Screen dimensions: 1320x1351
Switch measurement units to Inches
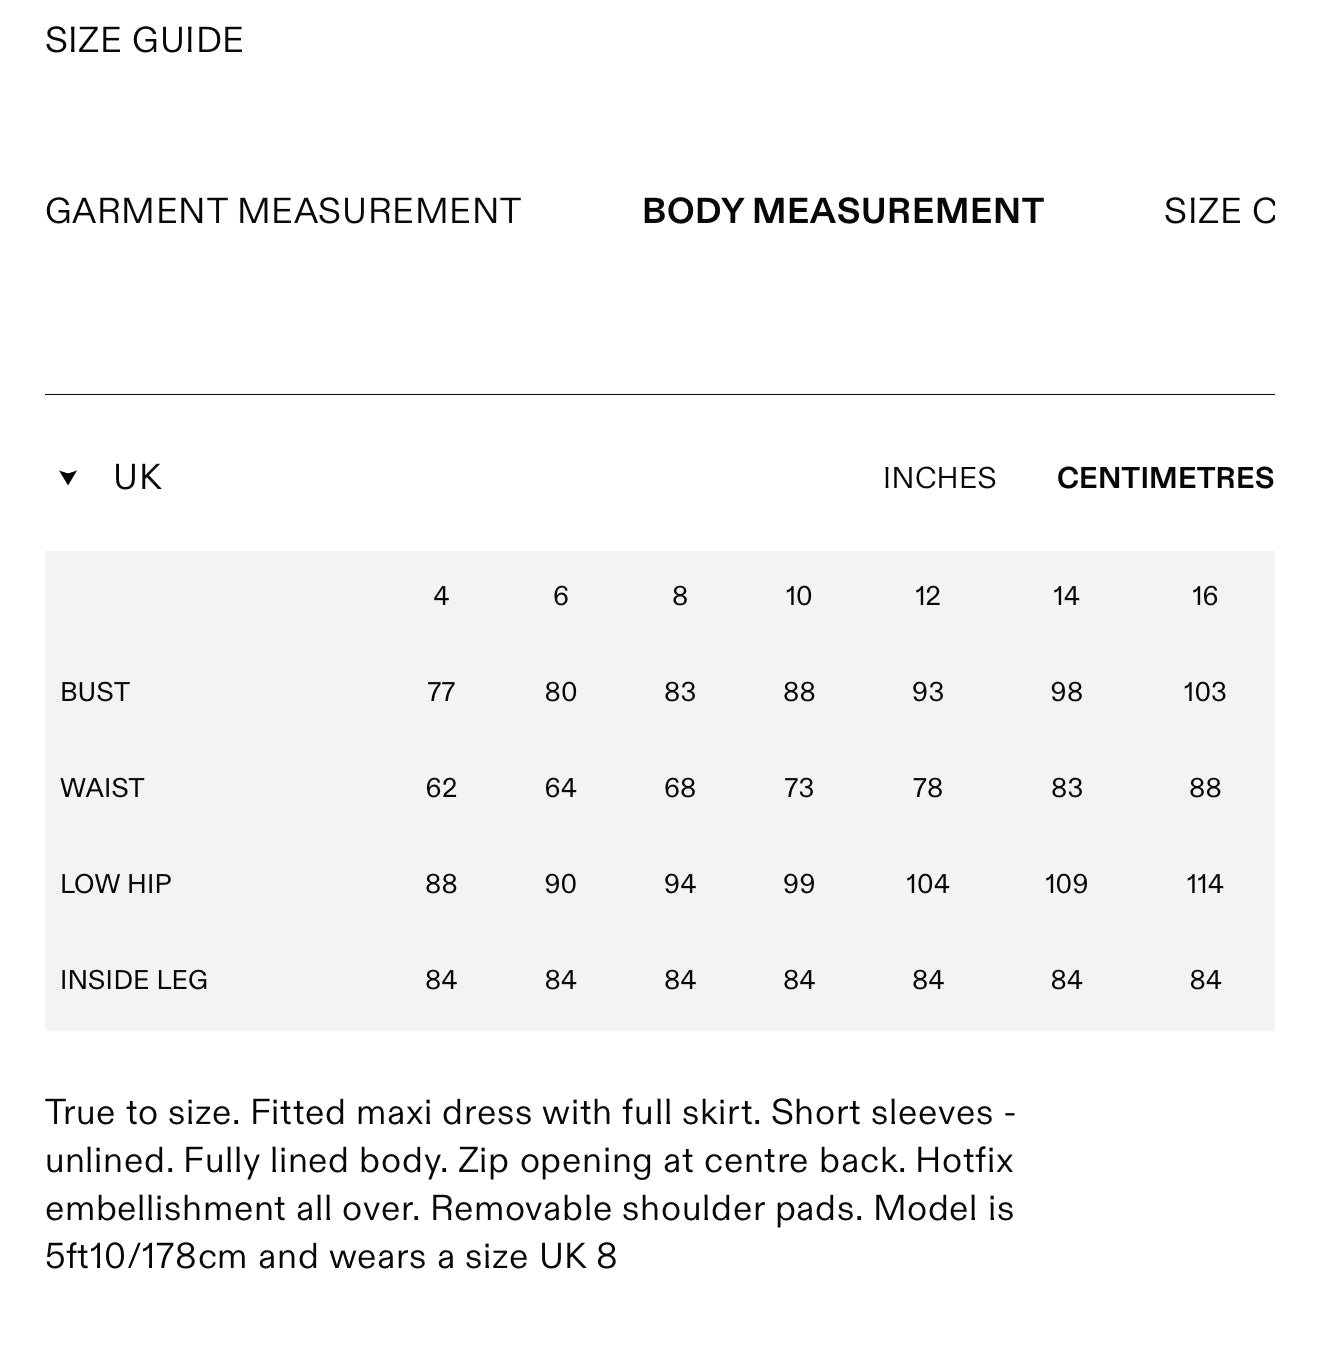coord(939,478)
